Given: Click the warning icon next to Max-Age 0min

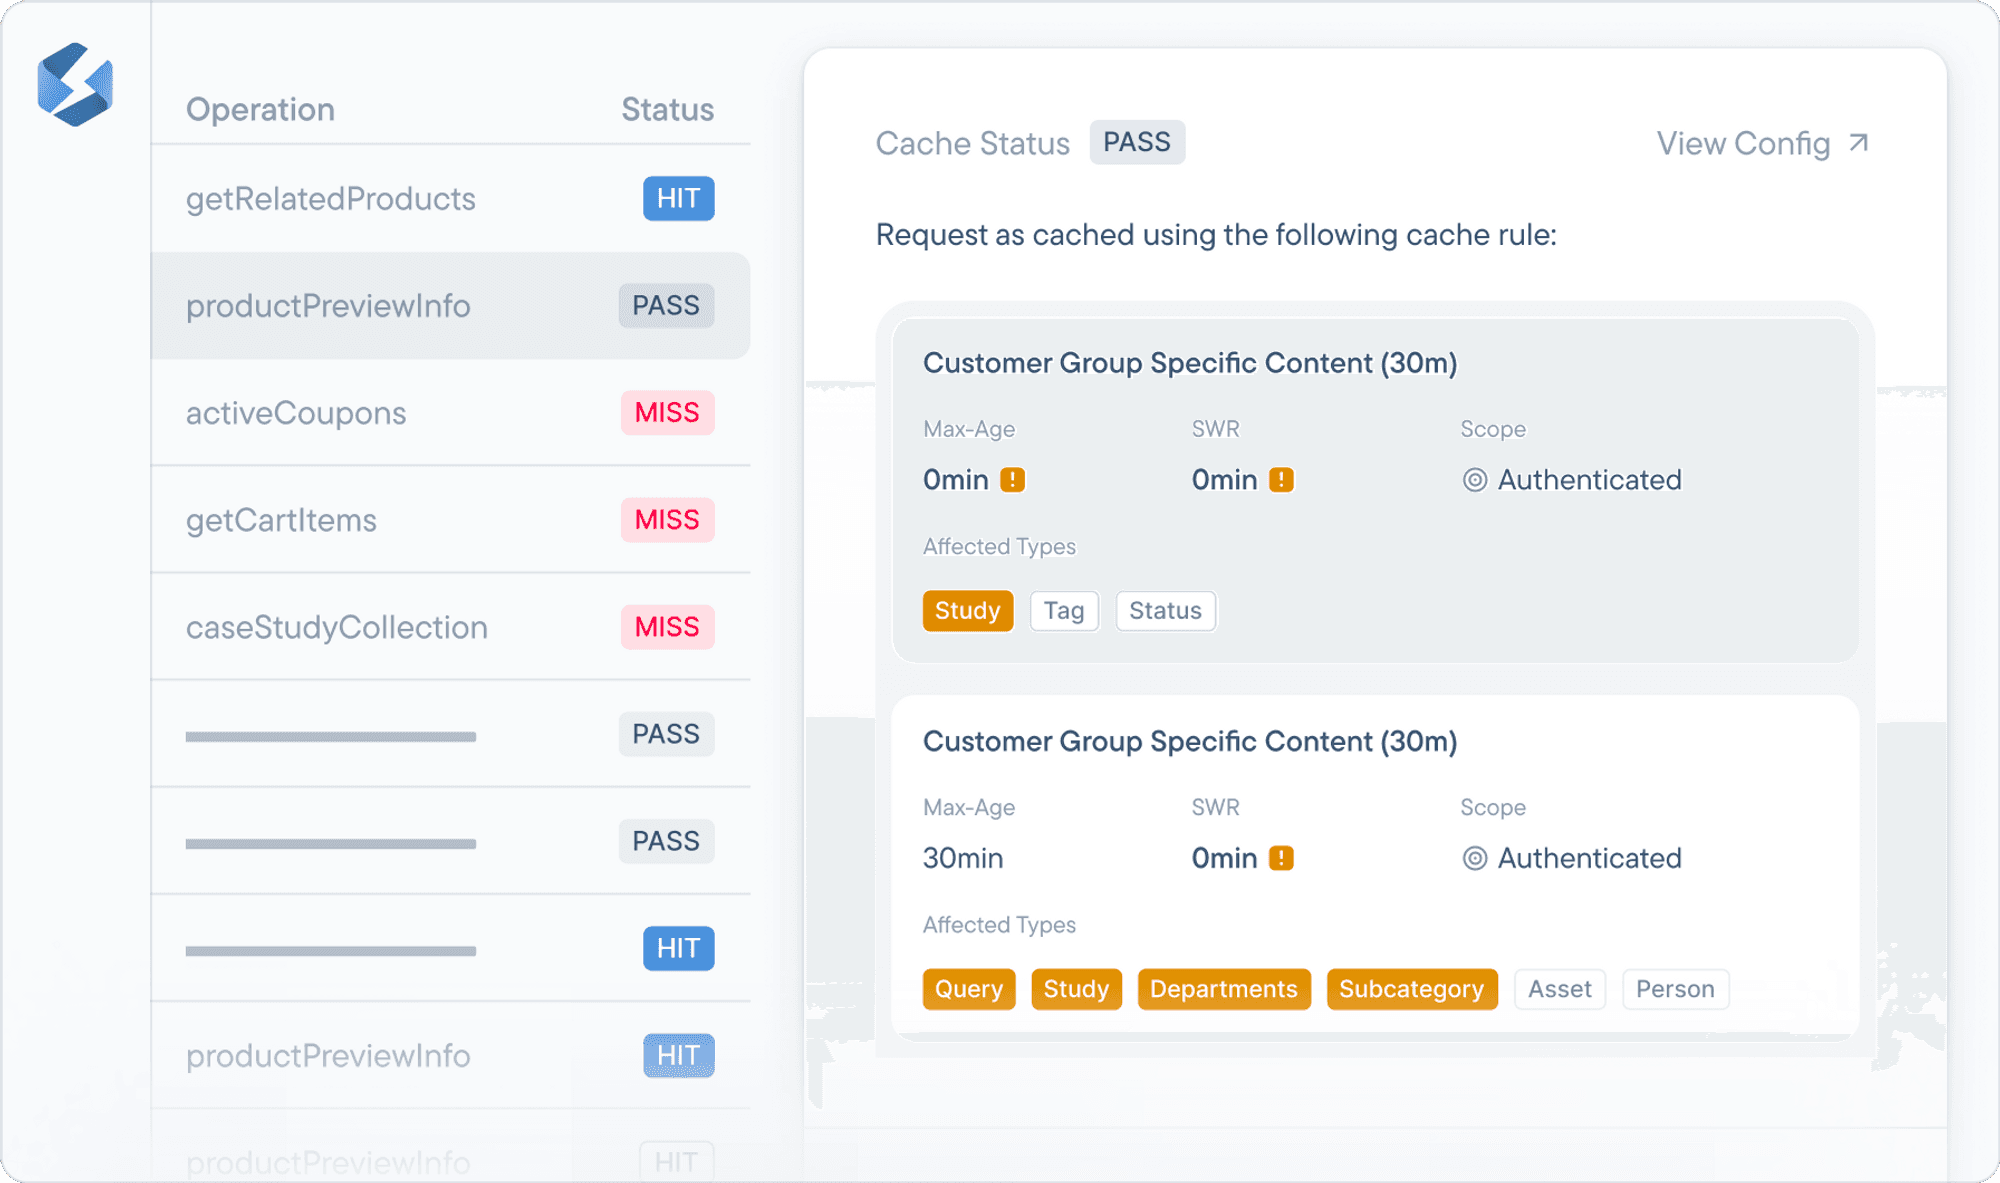Looking at the screenshot, I should (1013, 480).
